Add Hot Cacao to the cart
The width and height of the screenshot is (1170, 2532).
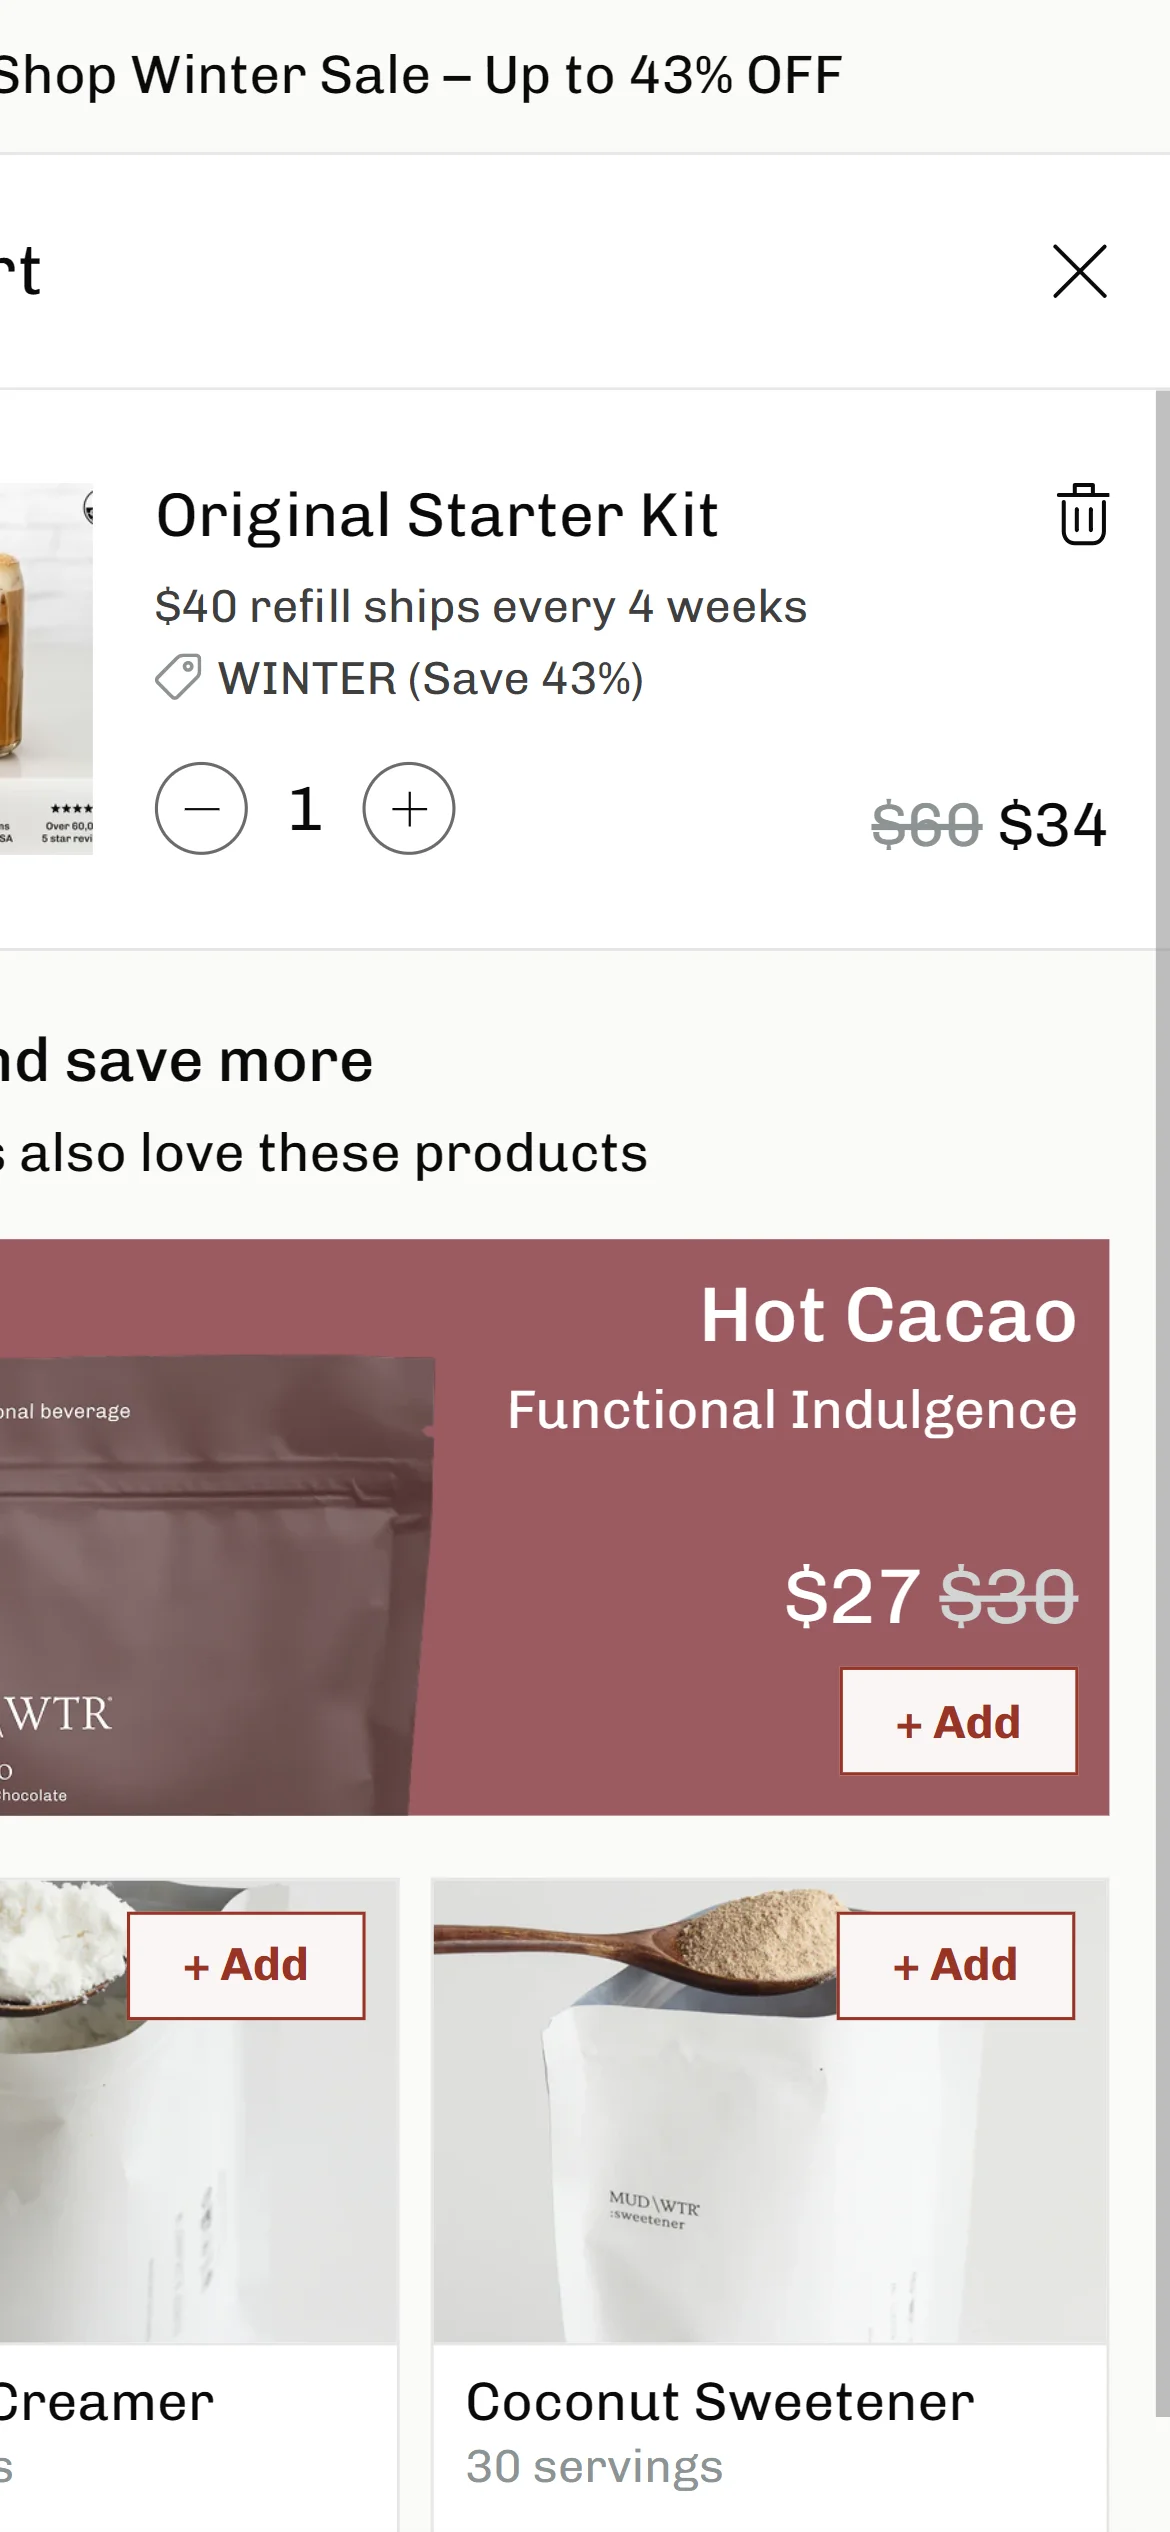958,1721
